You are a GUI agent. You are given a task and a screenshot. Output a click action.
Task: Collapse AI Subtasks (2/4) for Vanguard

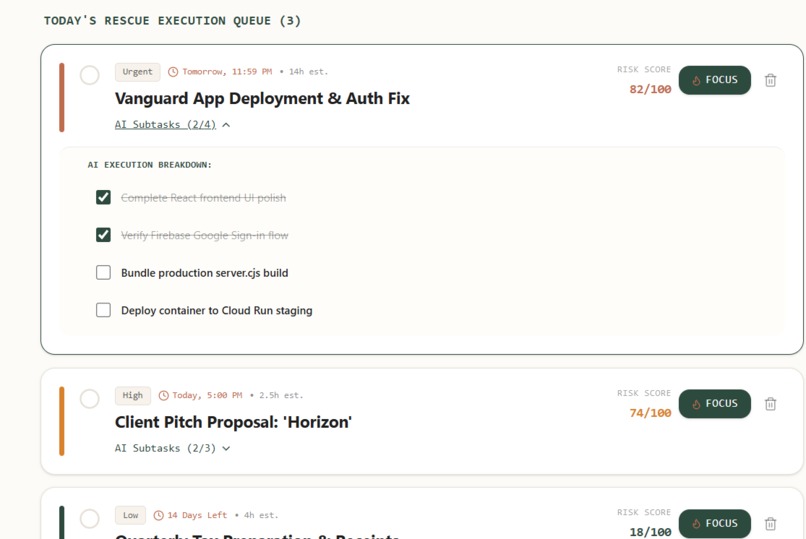pos(172,125)
